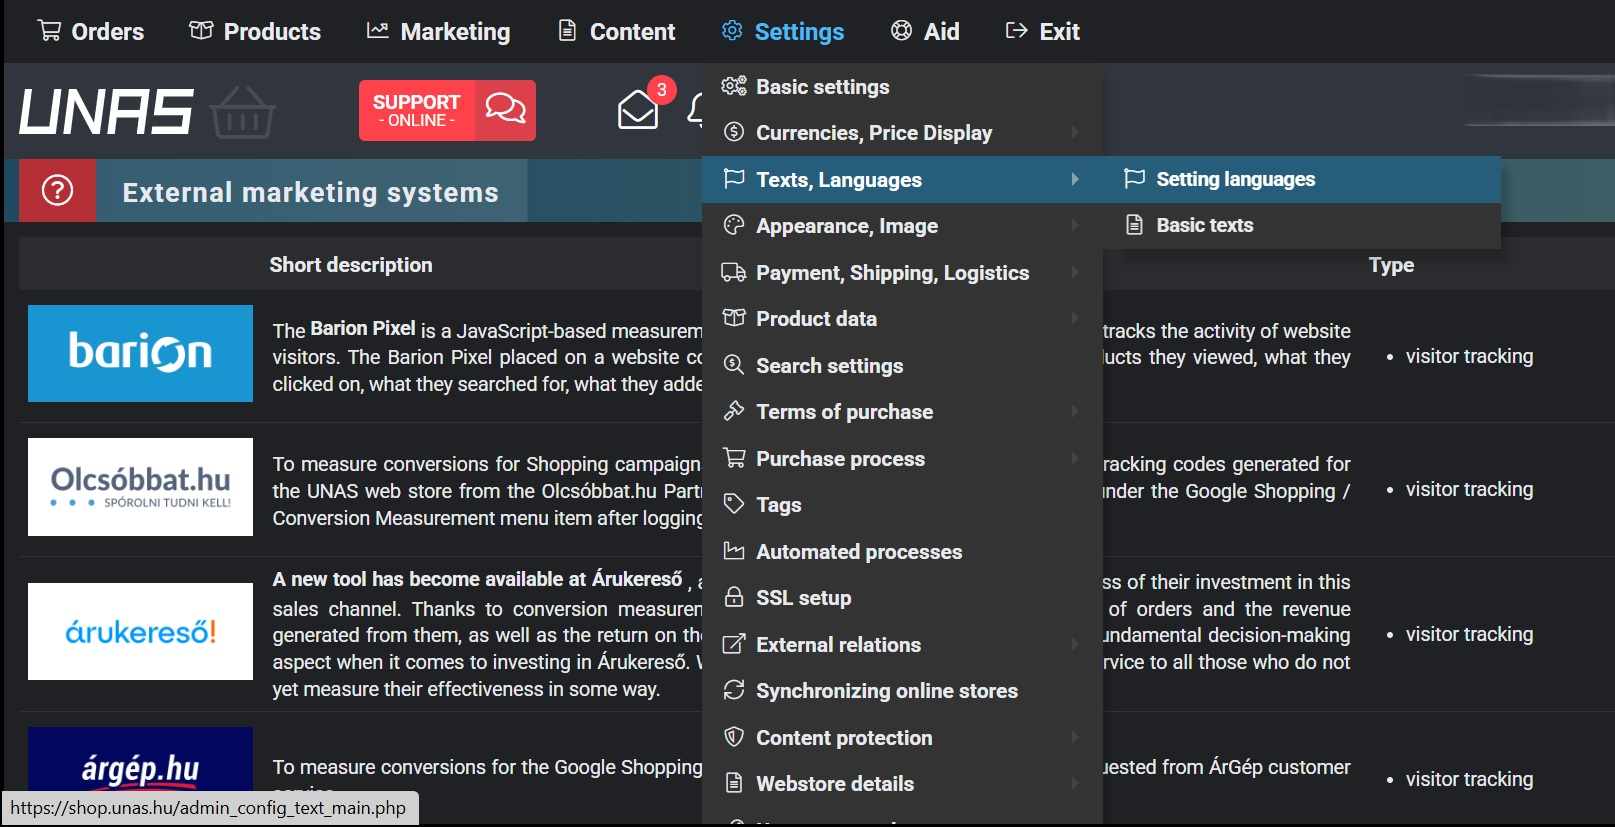Click the Search settings magnifier icon
The image size is (1615, 827).
point(734,365)
